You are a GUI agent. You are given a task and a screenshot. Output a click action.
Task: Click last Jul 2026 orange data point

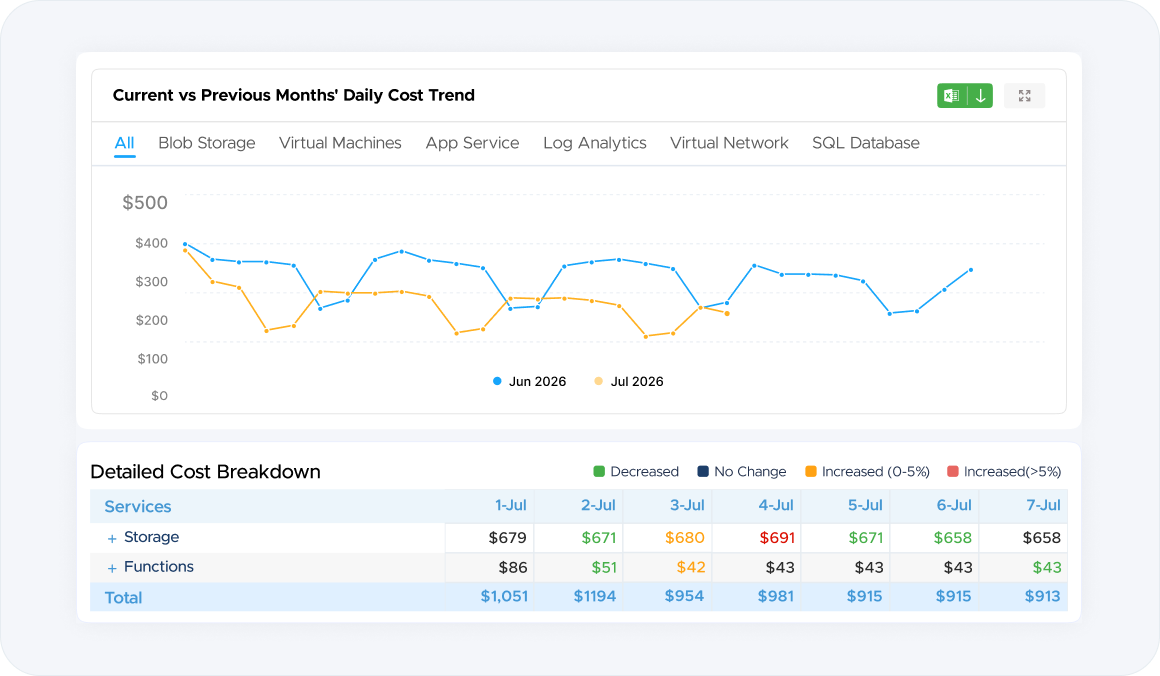(727, 314)
